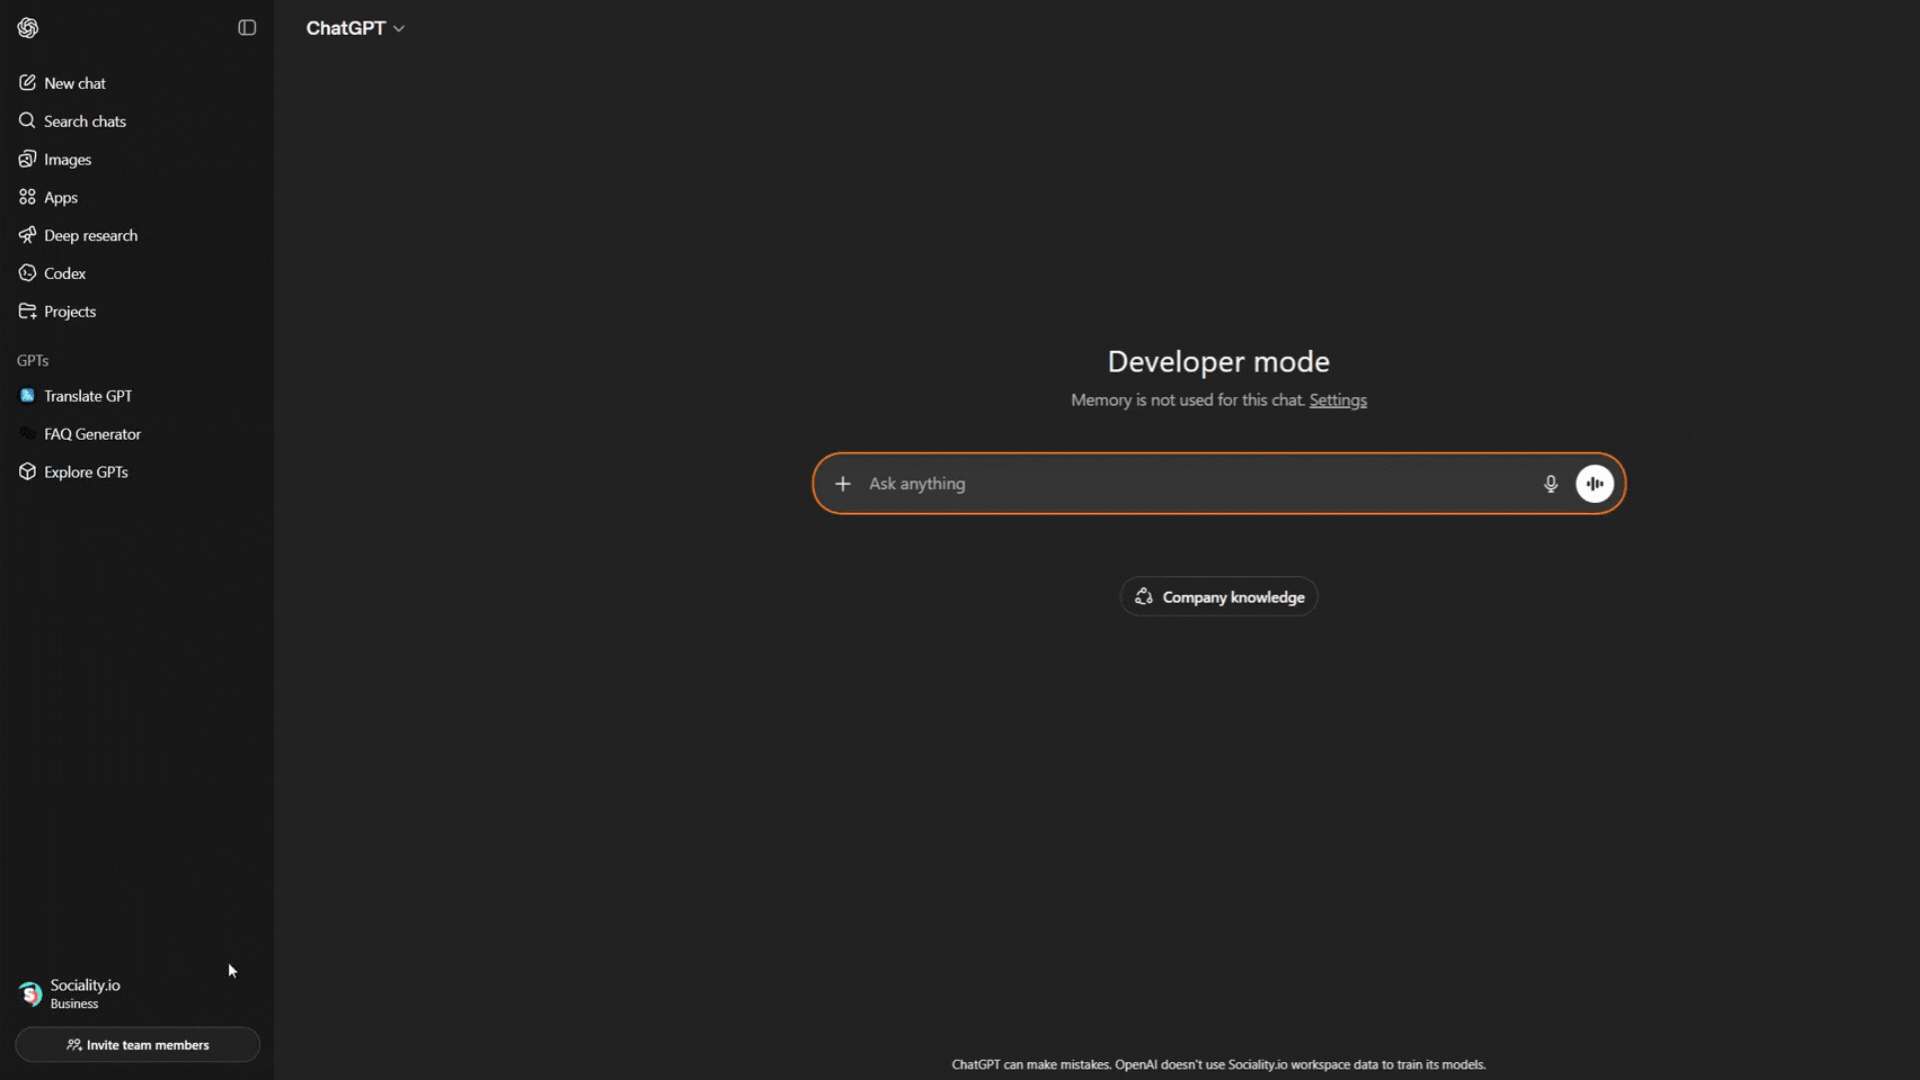Screen dimensions: 1920x1080
Task: Click the Explore GPTs cube icon
Action: [x=27, y=472]
